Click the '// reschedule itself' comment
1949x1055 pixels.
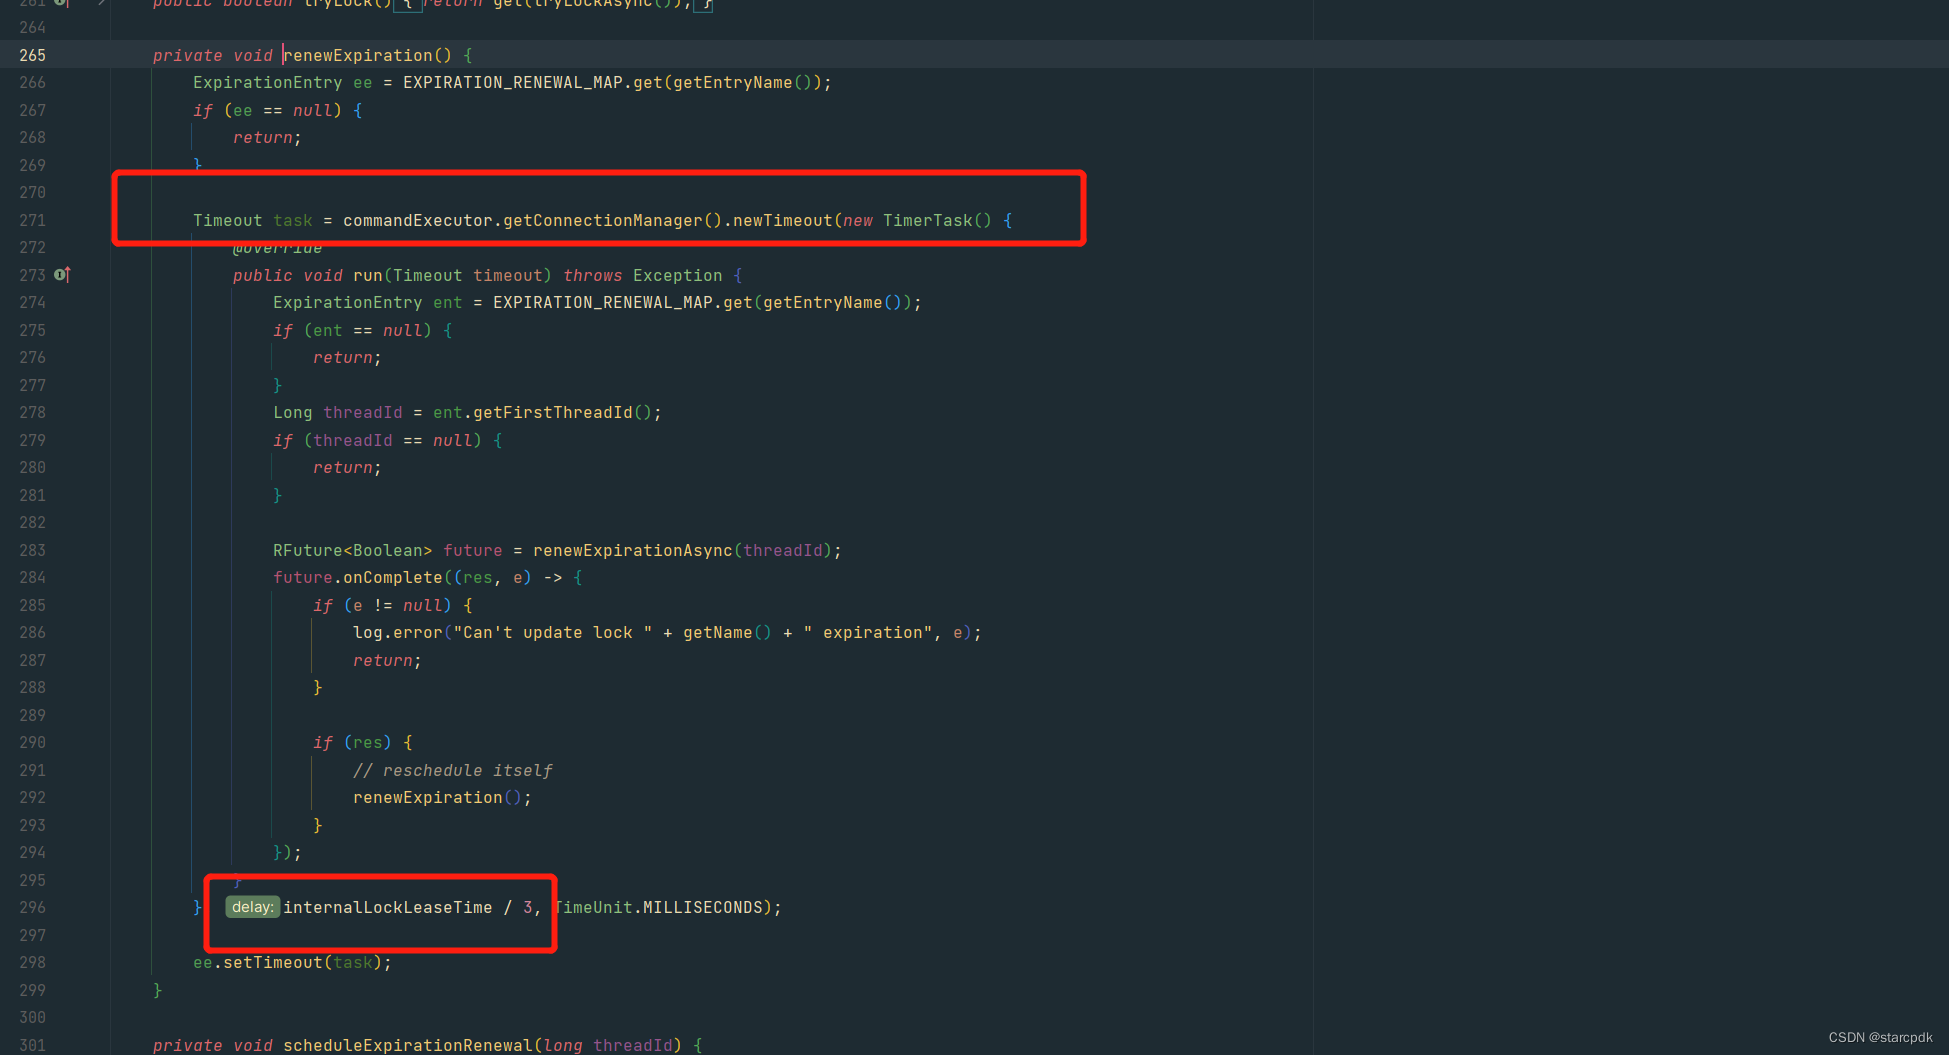click(x=453, y=770)
